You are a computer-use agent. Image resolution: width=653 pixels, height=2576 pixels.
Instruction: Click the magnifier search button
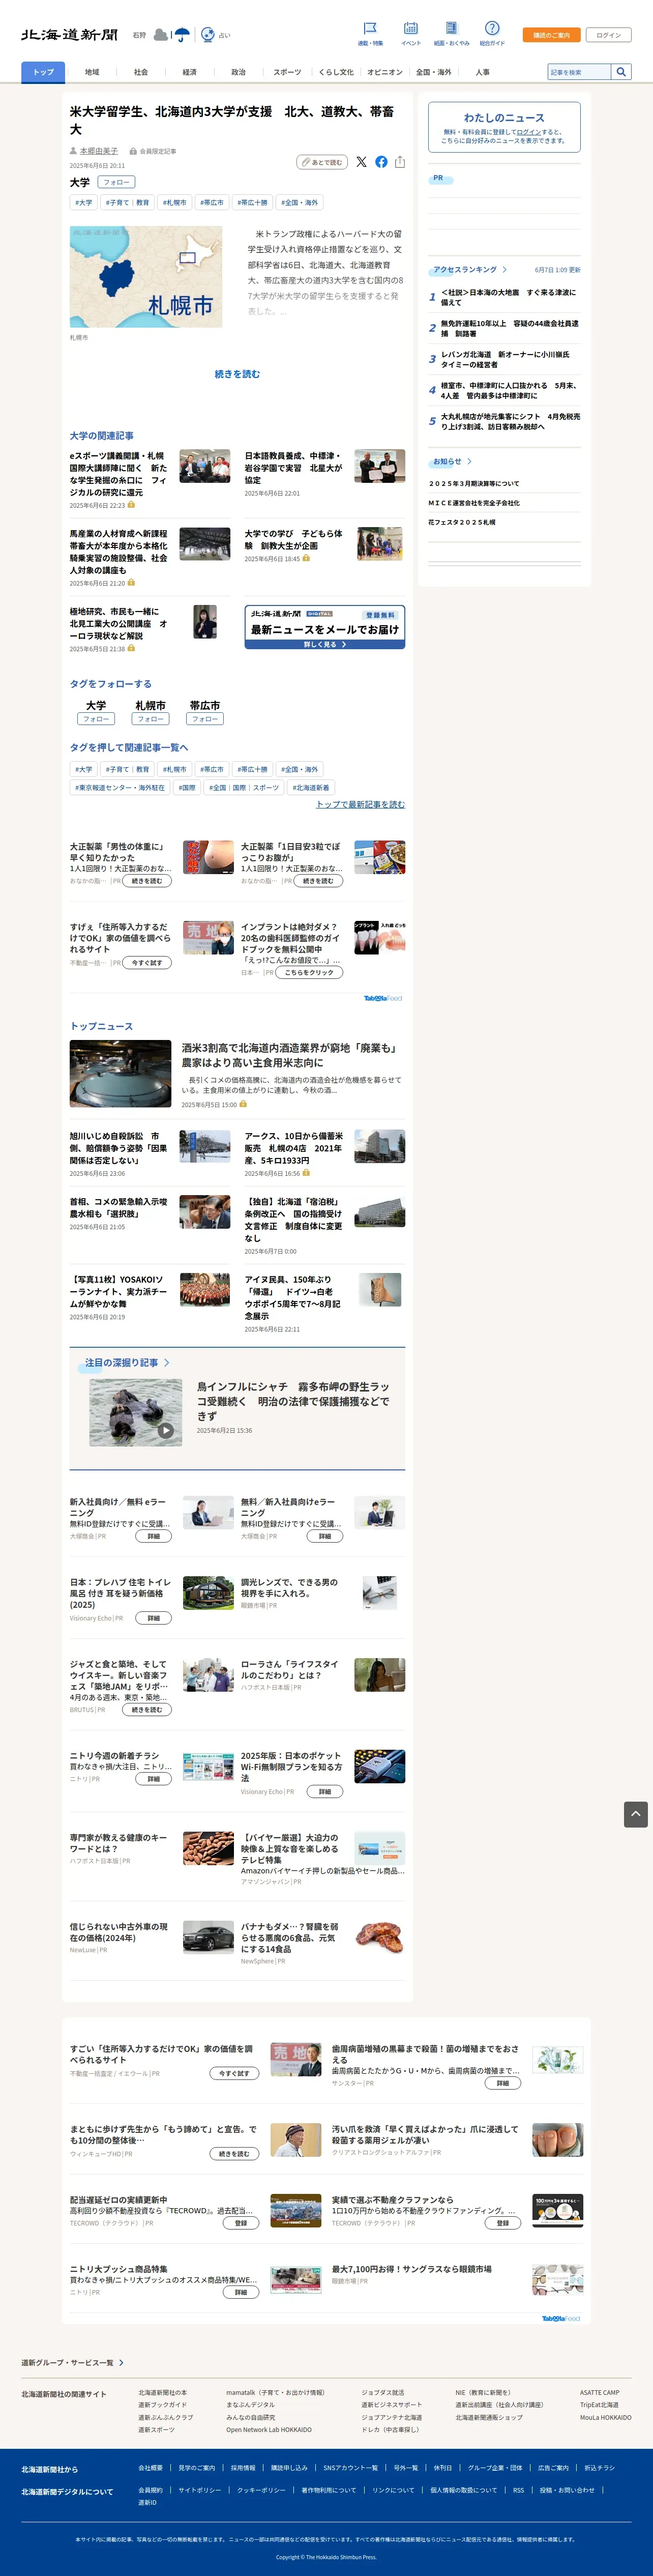(621, 72)
